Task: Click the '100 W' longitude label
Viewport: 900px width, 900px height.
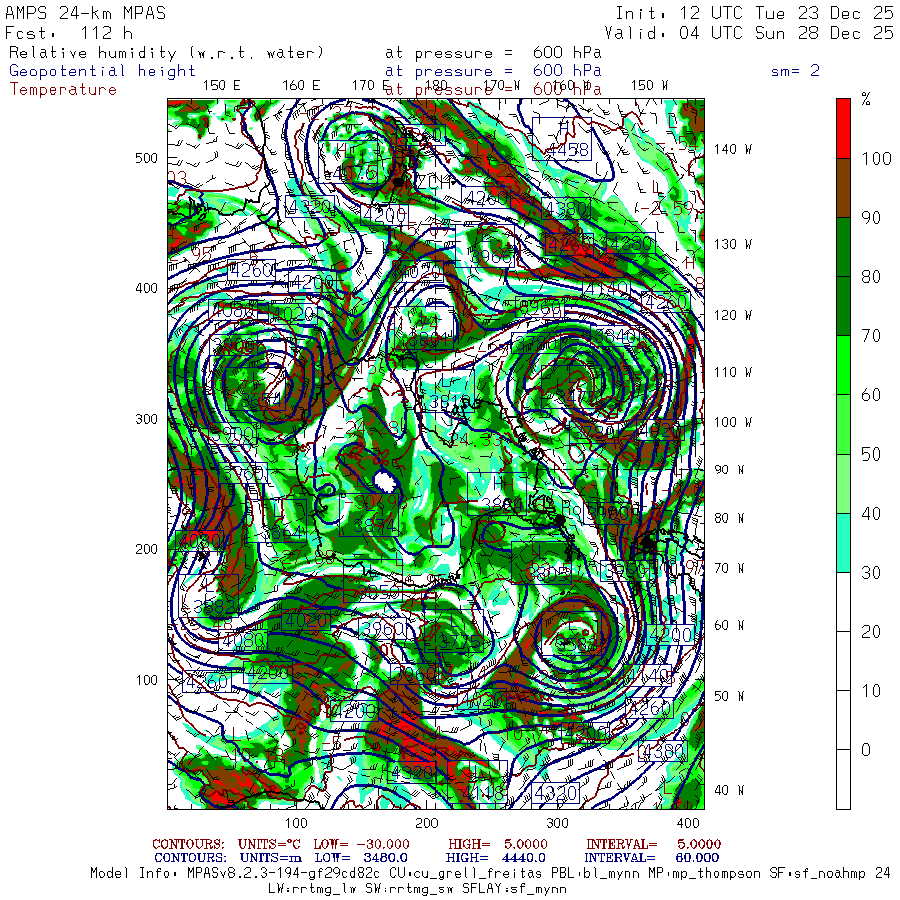Action: coord(732,422)
